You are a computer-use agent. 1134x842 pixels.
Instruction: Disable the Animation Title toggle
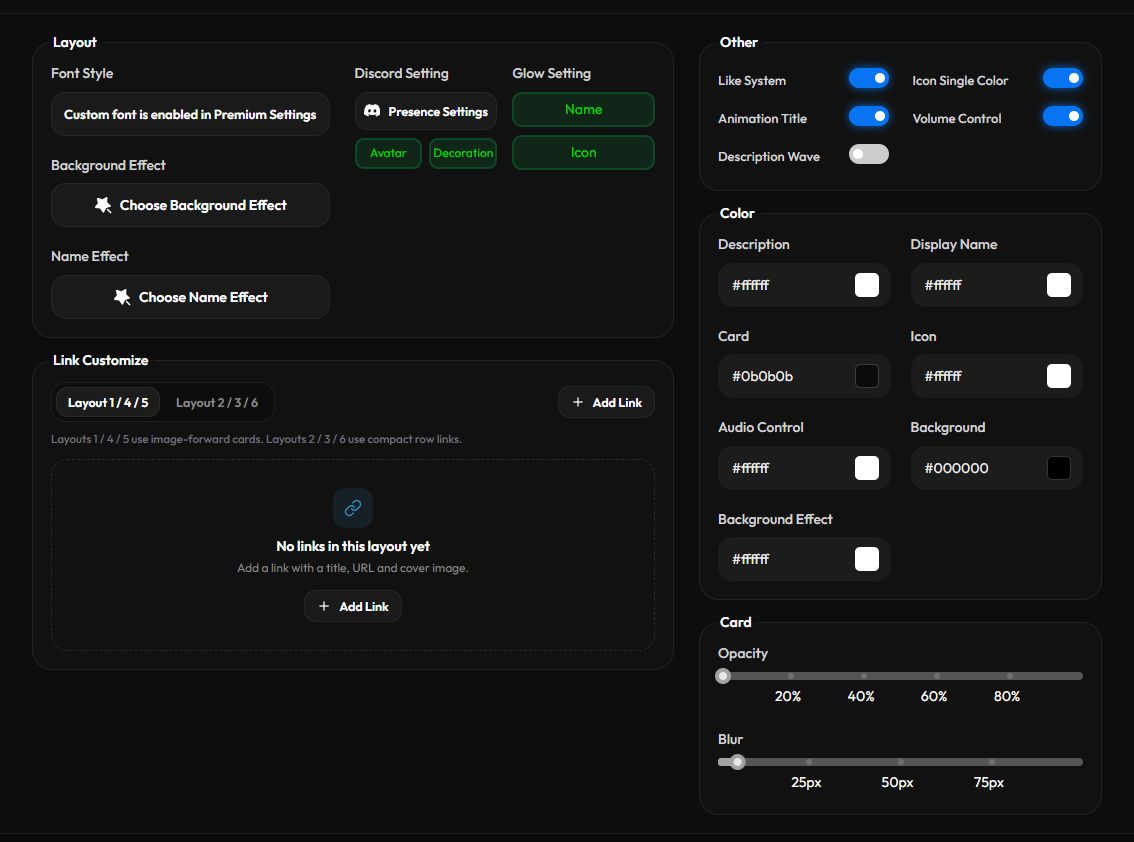[x=869, y=116]
